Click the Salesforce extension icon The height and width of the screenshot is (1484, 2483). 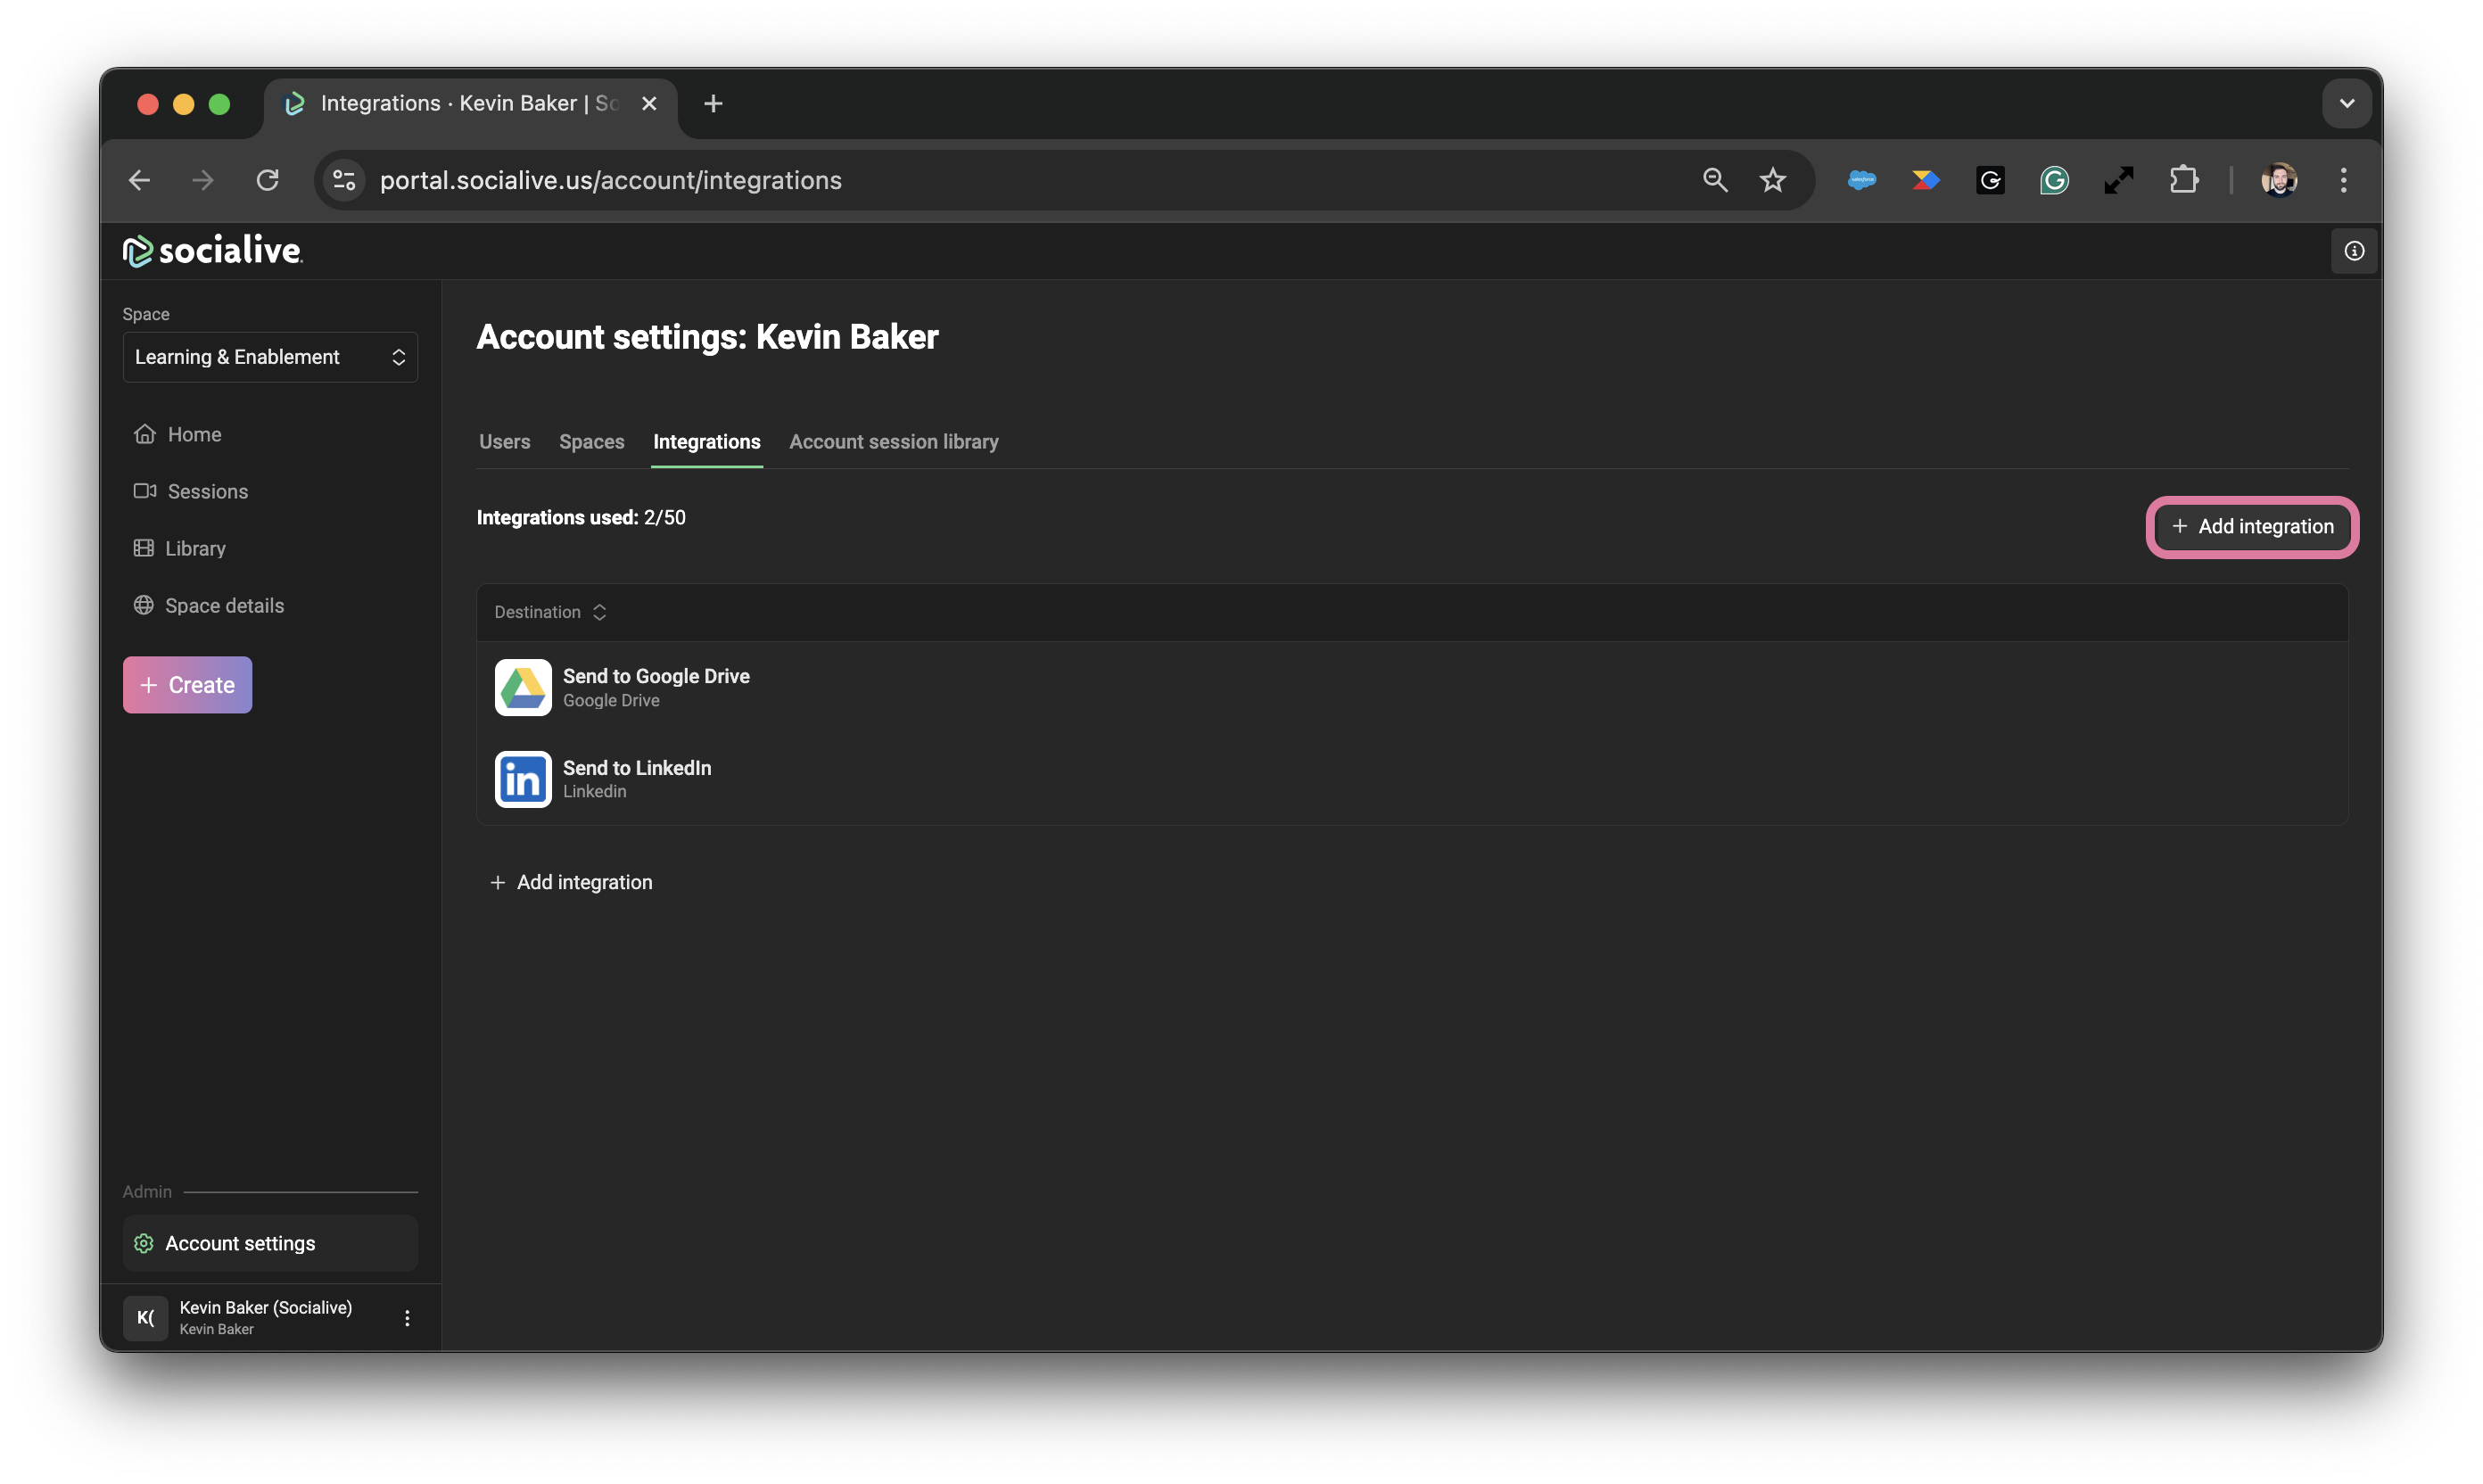1861,180
